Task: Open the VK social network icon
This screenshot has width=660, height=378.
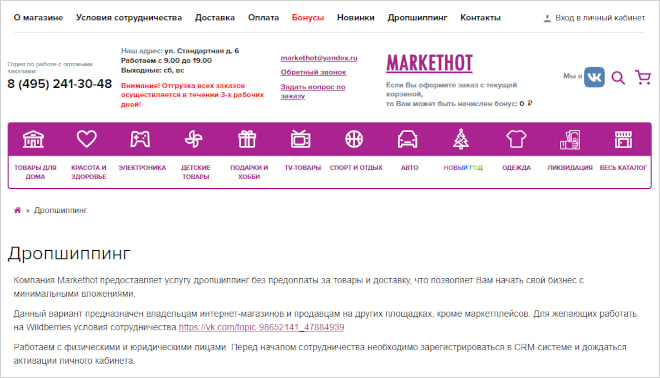Action: tap(594, 77)
